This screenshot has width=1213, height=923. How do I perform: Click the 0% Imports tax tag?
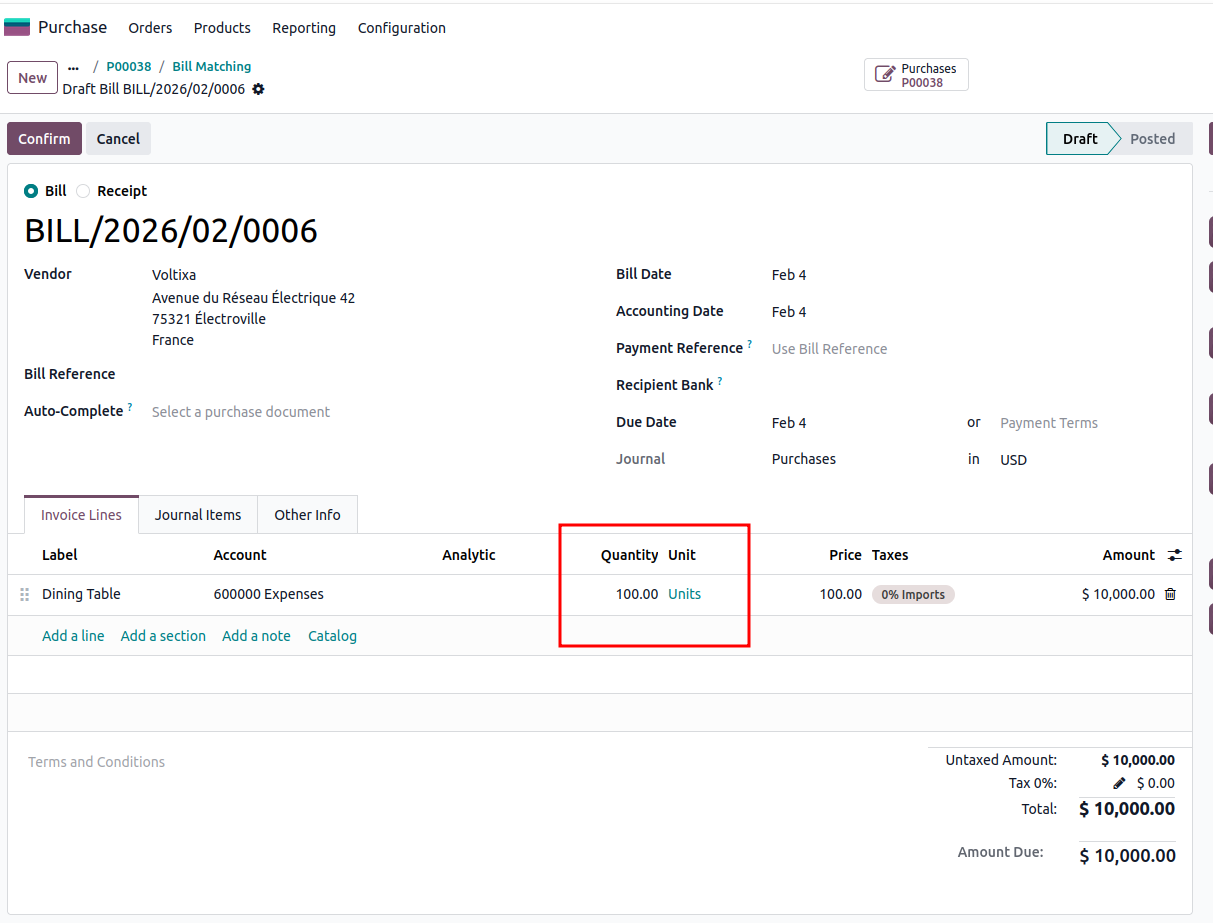[x=913, y=594]
